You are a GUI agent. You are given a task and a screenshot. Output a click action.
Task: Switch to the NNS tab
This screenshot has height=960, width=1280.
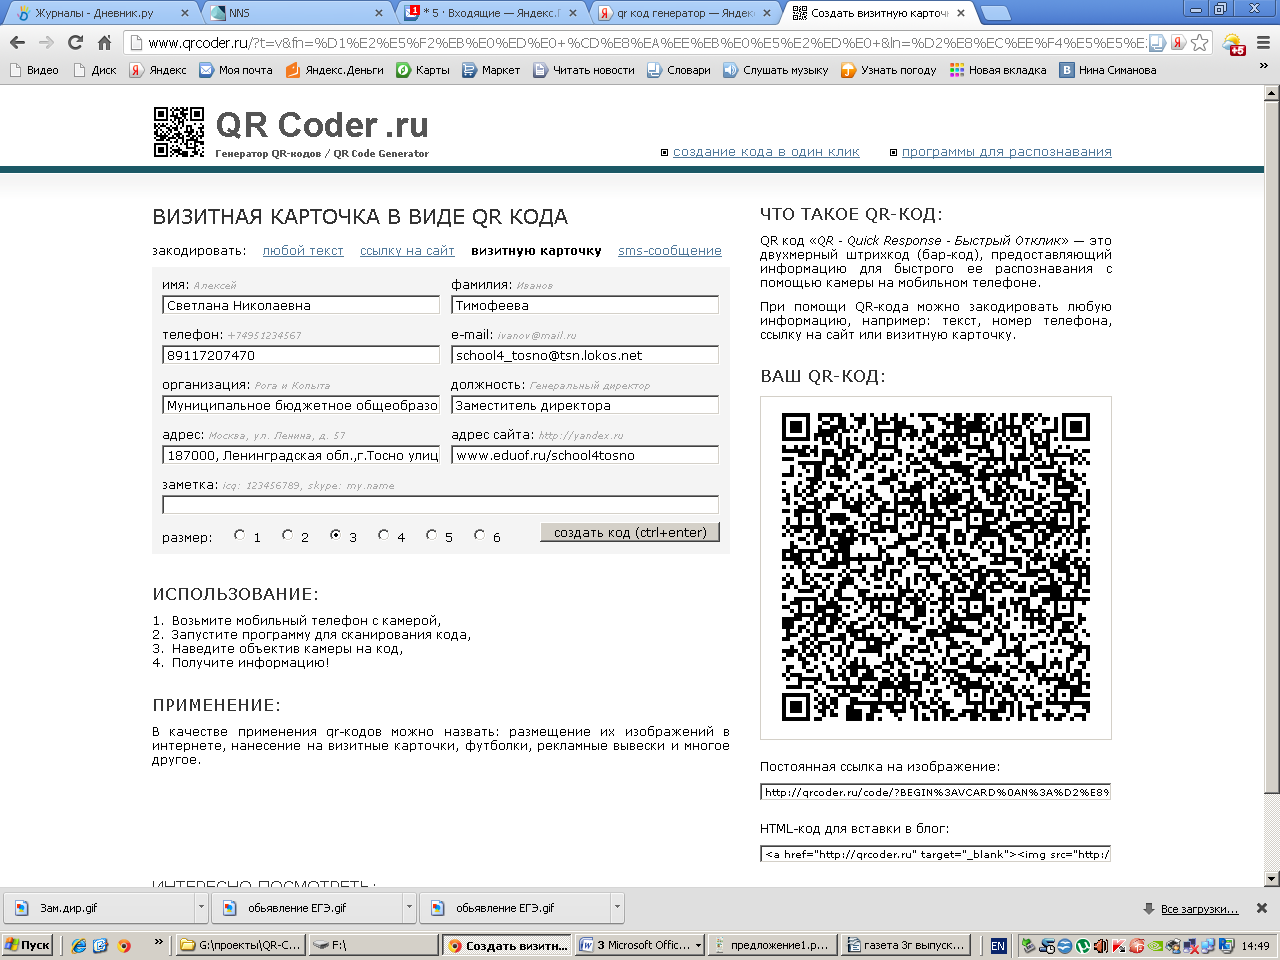[297, 13]
